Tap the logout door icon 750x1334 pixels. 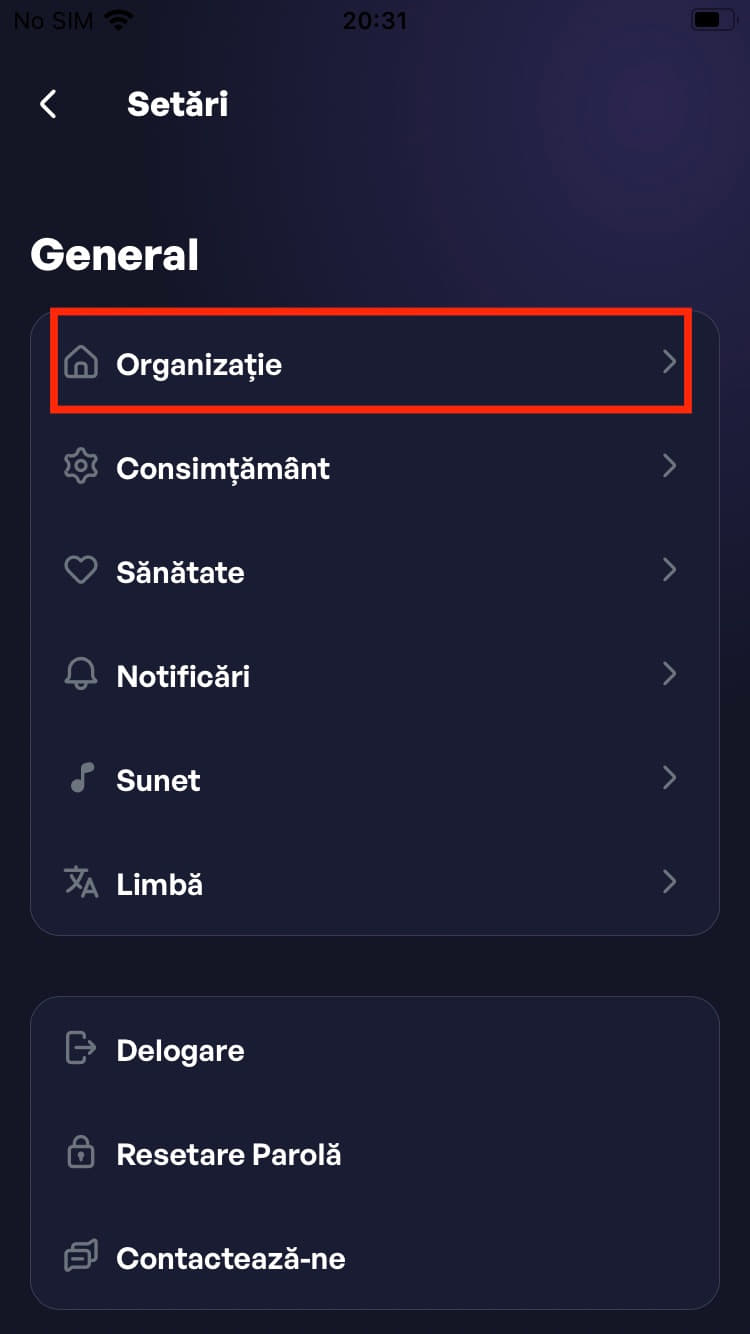[x=81, y=1049]
